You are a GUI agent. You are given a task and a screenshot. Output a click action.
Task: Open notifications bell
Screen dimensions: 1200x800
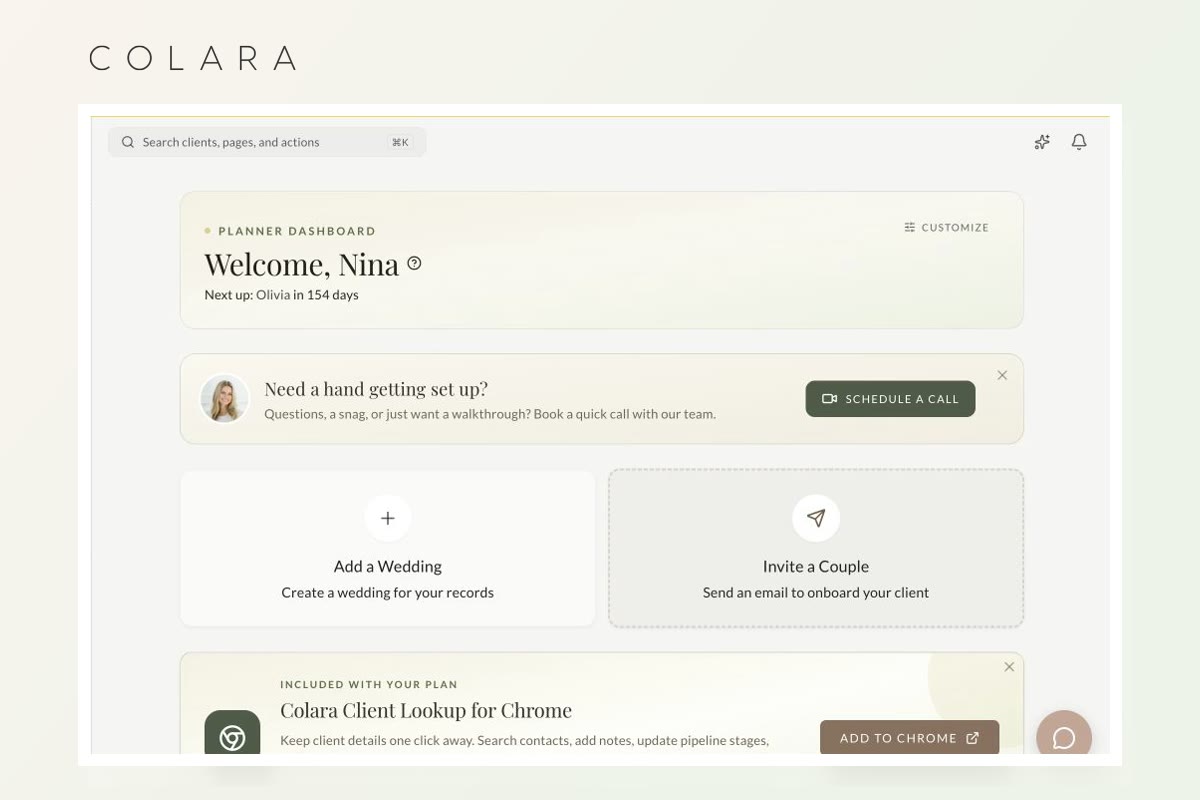(x=1079, y=142)
